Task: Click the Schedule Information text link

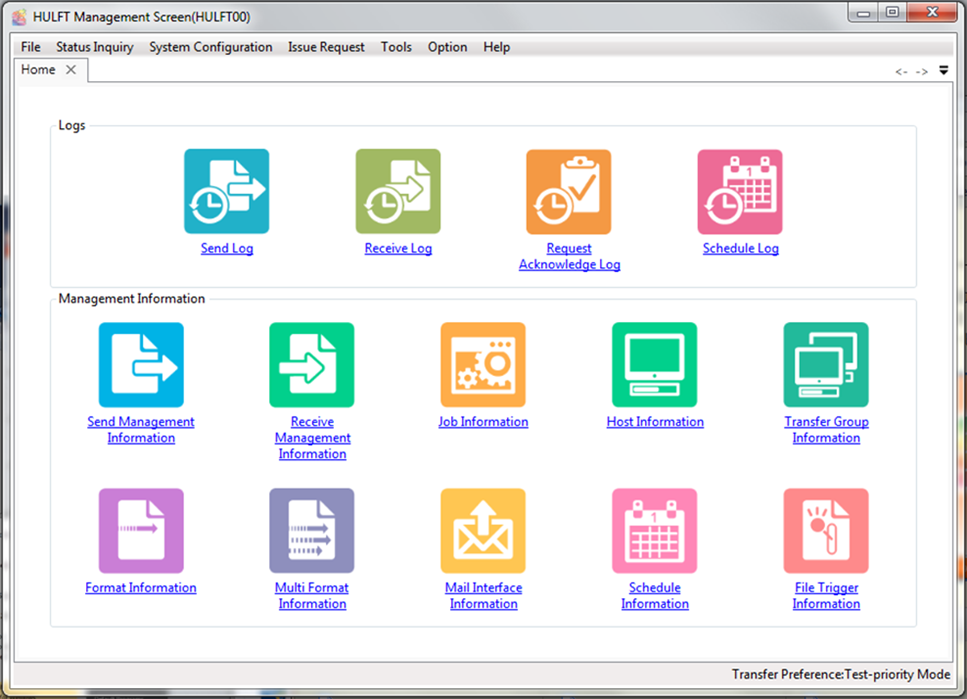Action: point(654,596)
